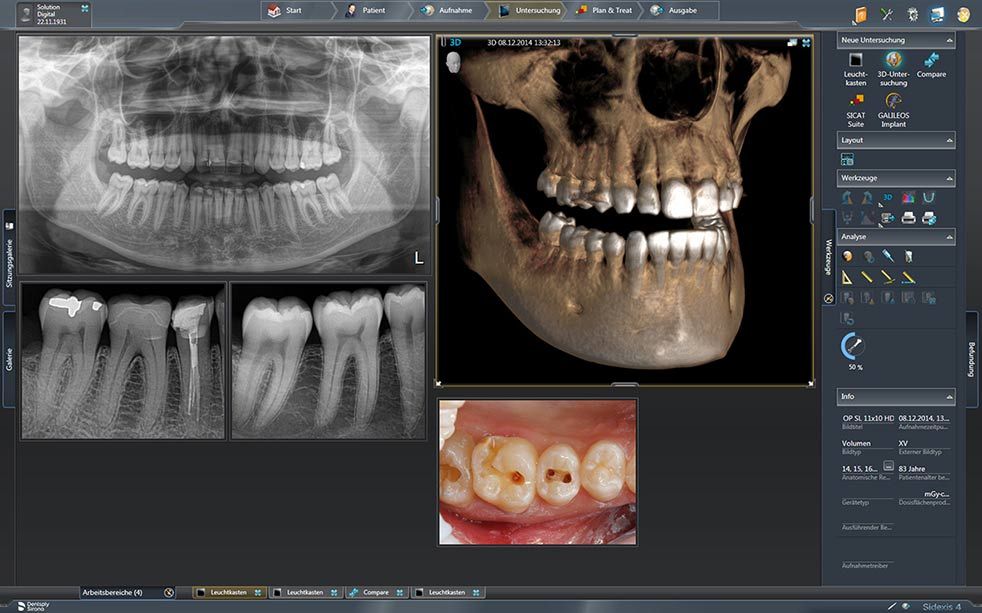The width and height of the screenshot is (982, 613).
Task: Click the orange book icon in top bar
Action: [x=861, y=15]
